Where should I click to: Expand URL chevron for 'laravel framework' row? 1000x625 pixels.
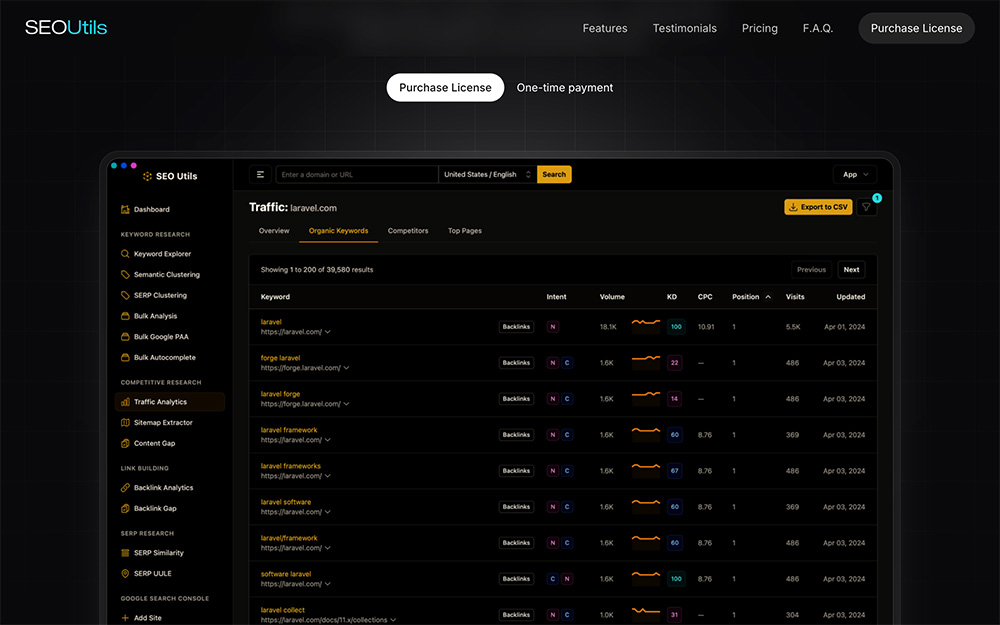[x=328, y=440]
